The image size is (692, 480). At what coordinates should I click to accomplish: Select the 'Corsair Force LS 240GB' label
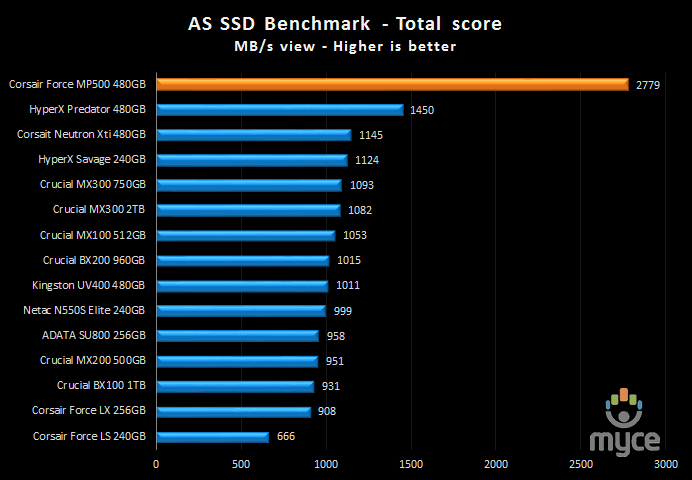coord(89,436)
